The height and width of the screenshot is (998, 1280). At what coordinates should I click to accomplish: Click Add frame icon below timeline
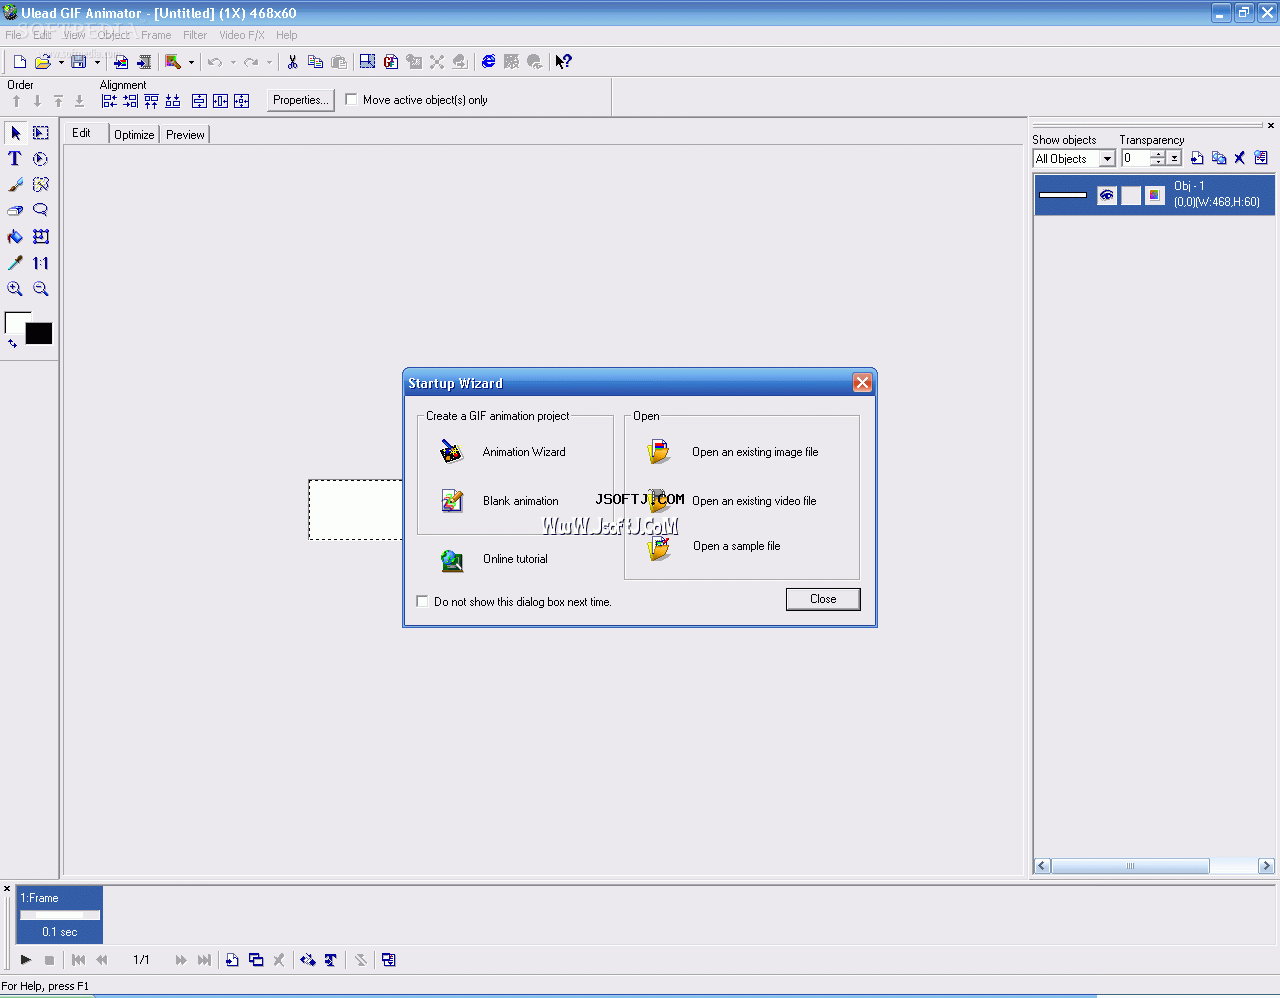(232, 960)
